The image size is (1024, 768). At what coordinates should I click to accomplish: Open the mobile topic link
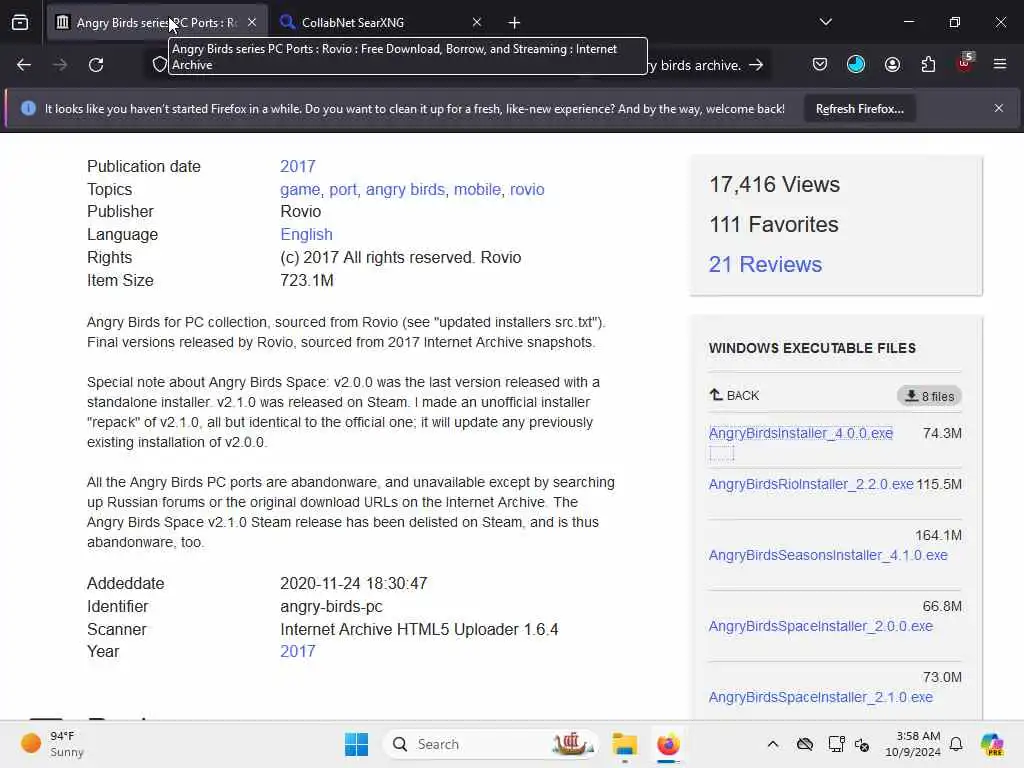click(x=477, y=189)
